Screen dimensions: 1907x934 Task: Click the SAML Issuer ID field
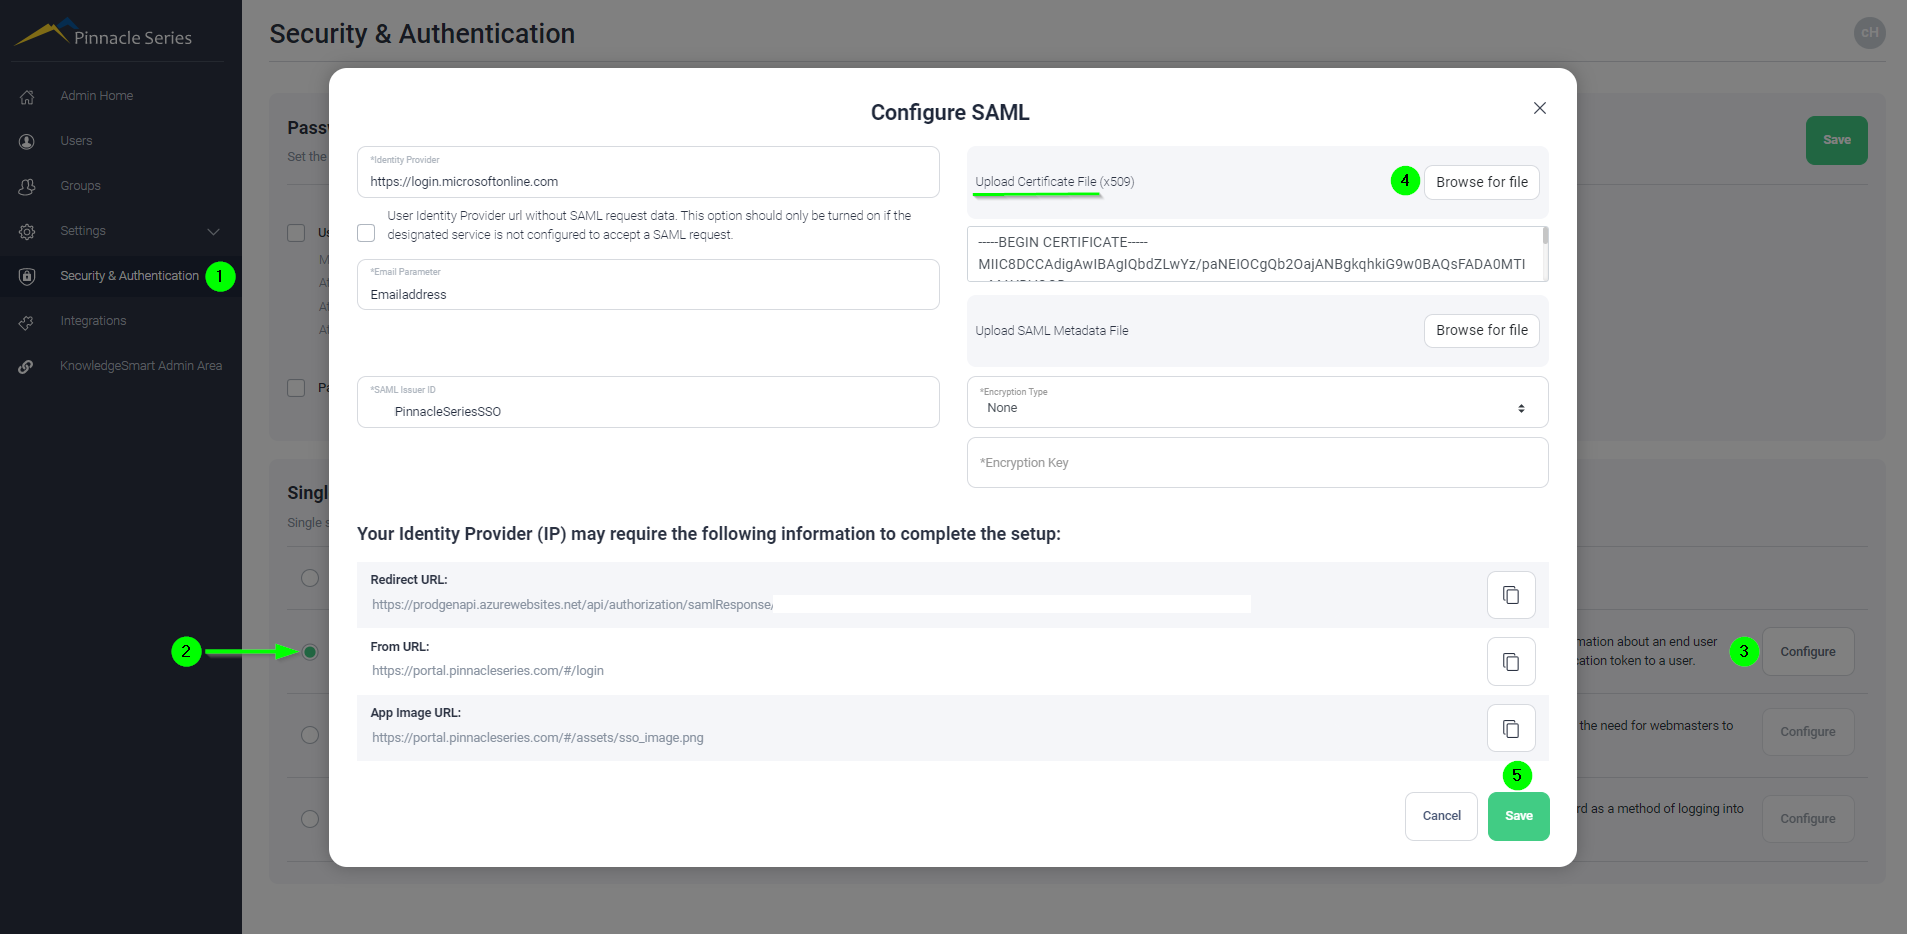648,402
